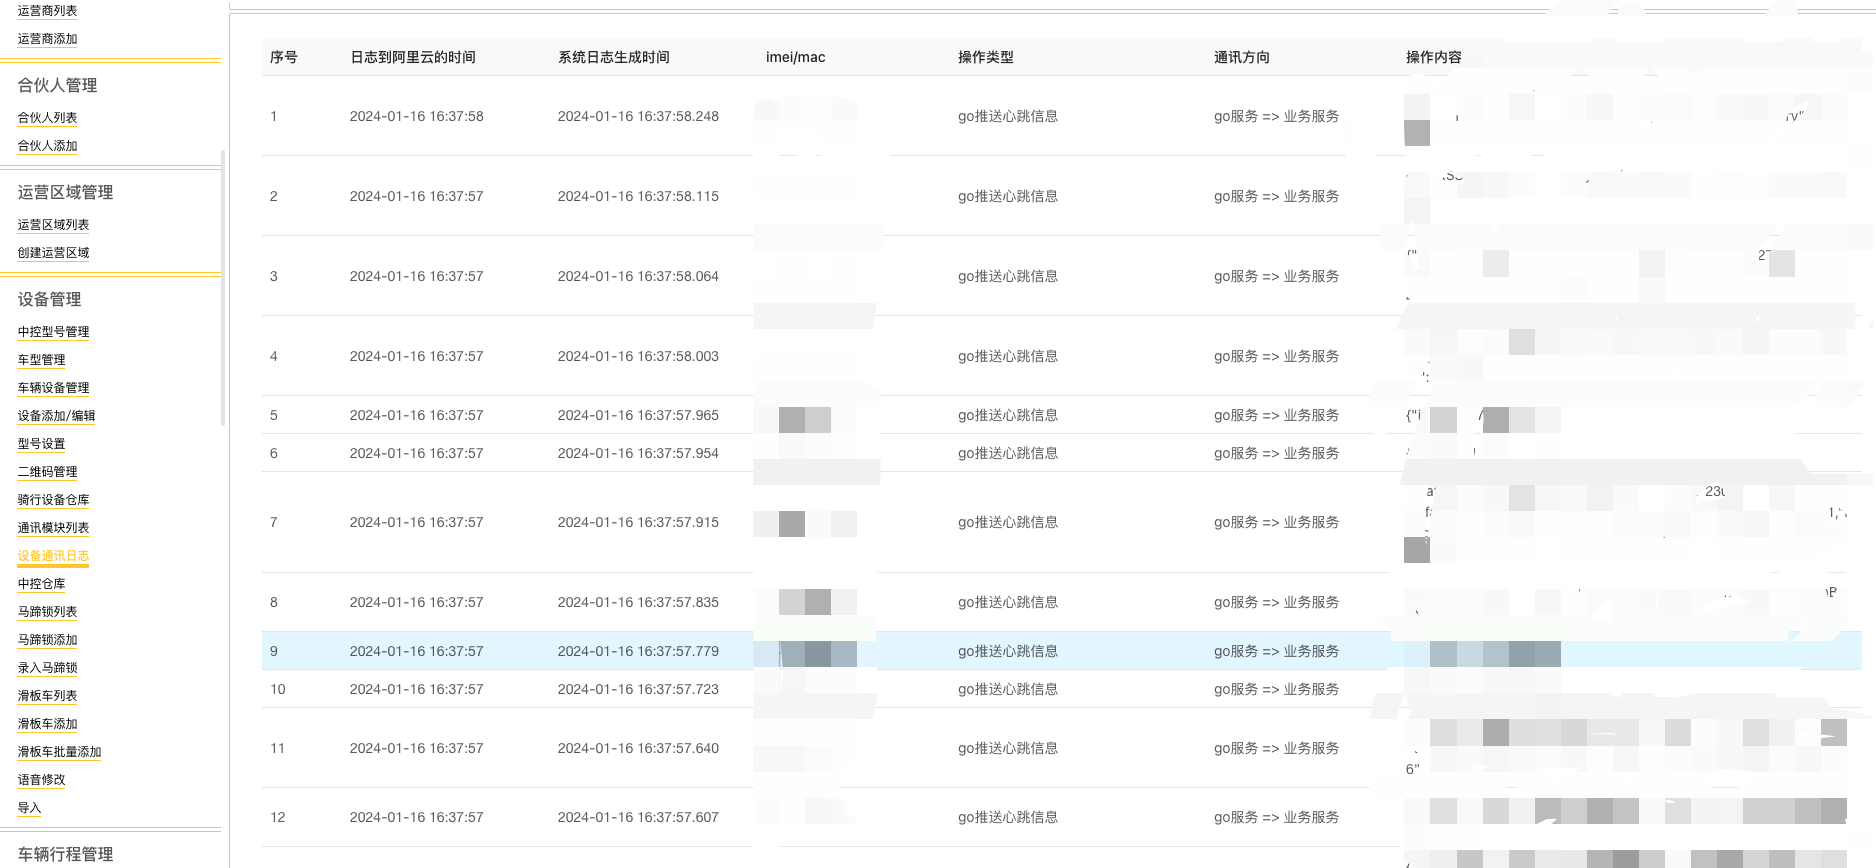Viewport: 1876px width, 868px height.
Task: Open 导入 link in sidebar
Action: coord(29,808)
